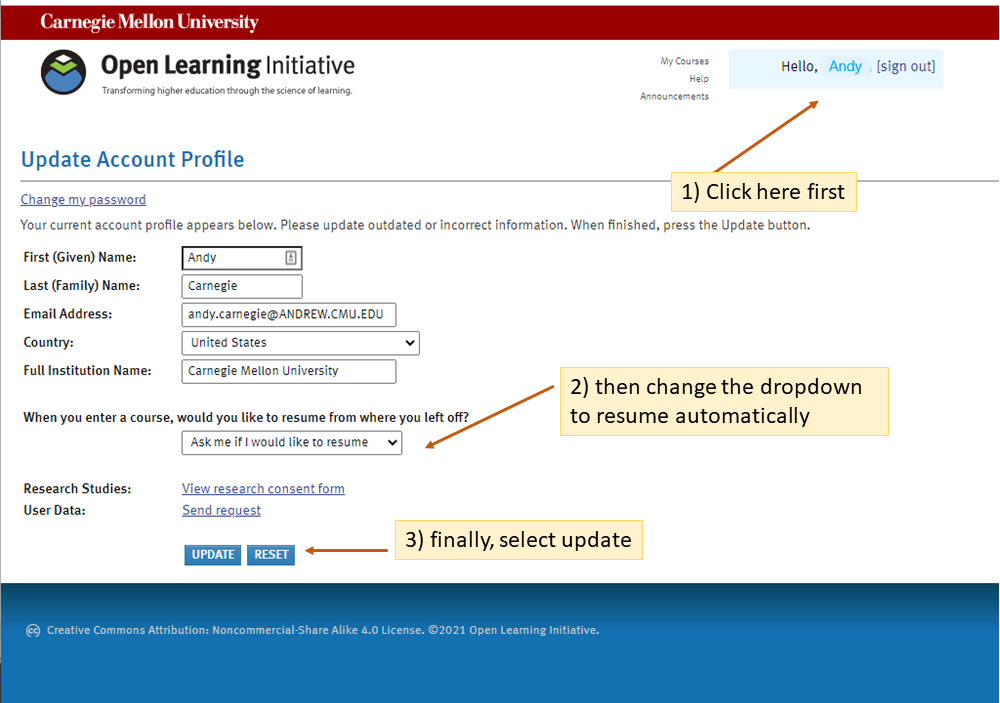The height and width of the screenshot is (703, 1000).
Task: Click the Open Learning Initiative title text
Action: 228,65
